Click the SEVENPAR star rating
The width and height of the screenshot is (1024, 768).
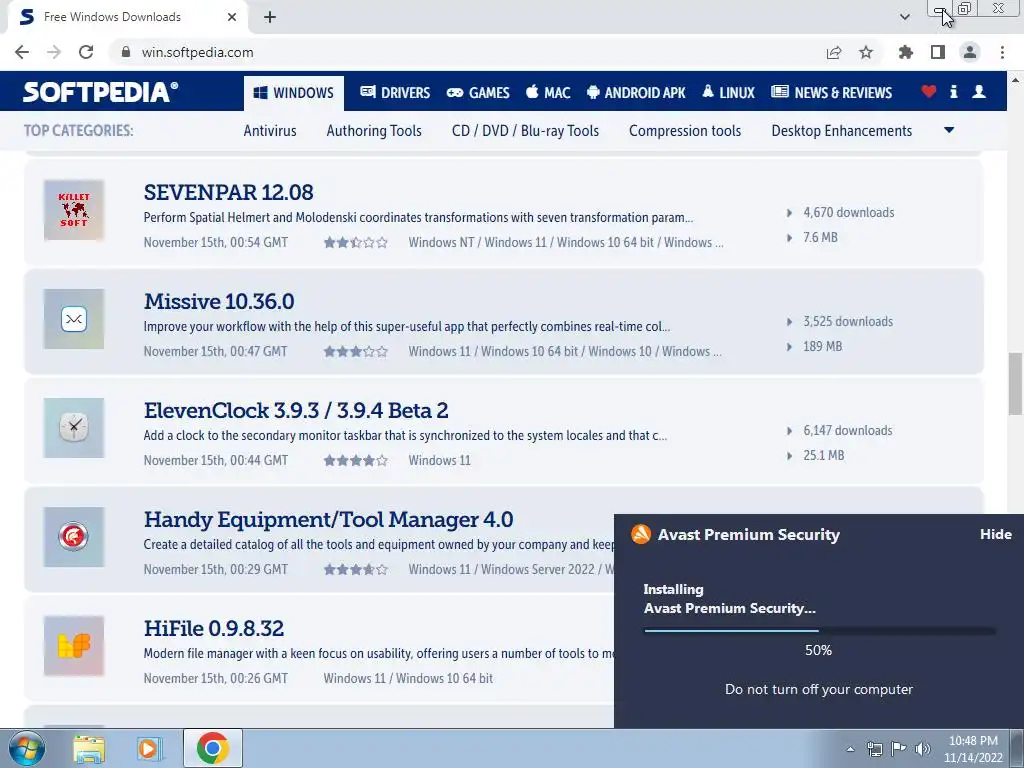point(356,242)
